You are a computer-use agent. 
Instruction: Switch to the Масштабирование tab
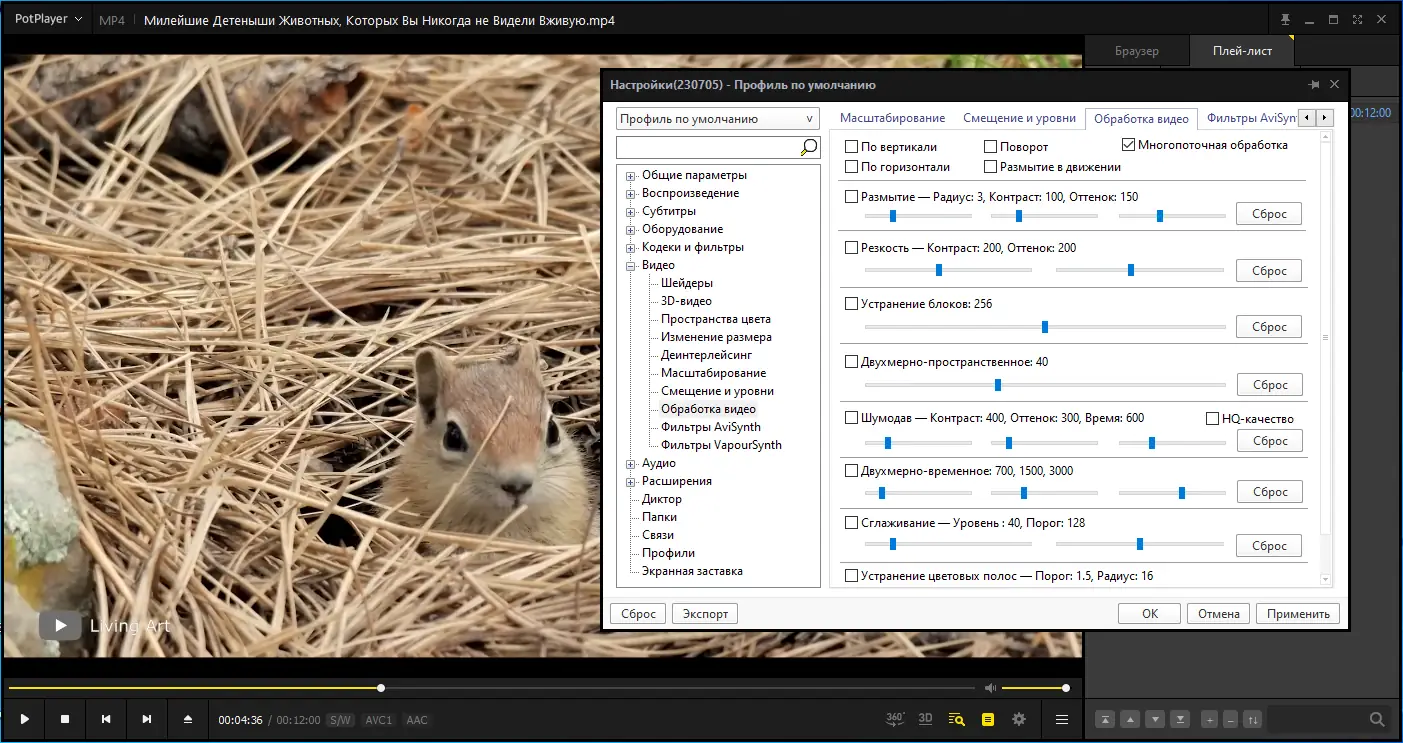892,118
